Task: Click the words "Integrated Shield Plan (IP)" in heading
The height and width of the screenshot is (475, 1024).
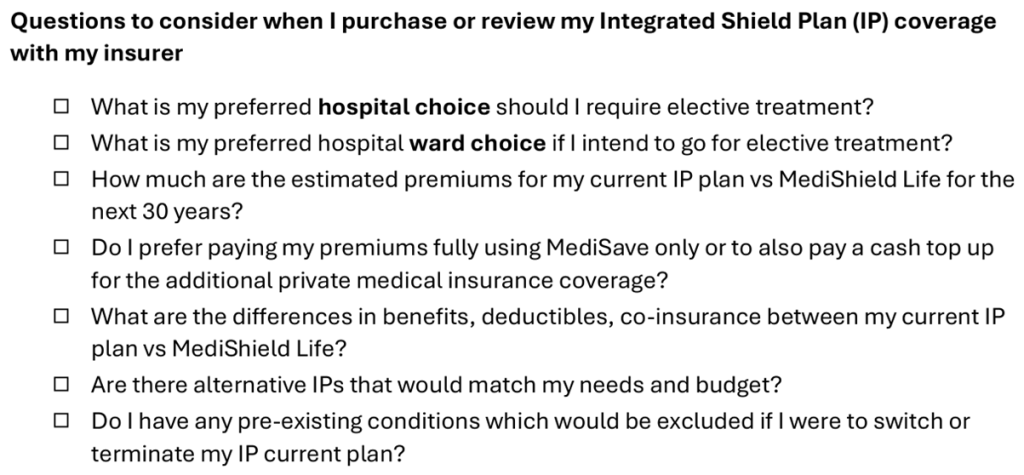Action: [x=745, y=21]
